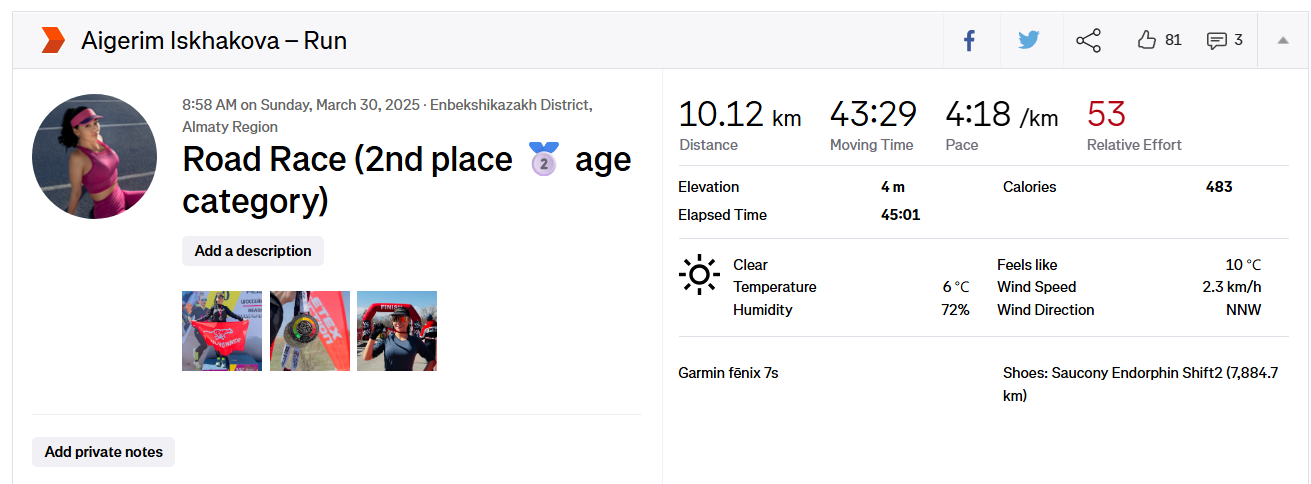Open the first red flag photo thumbnail

pyautogui.click(x=222, y=331)
